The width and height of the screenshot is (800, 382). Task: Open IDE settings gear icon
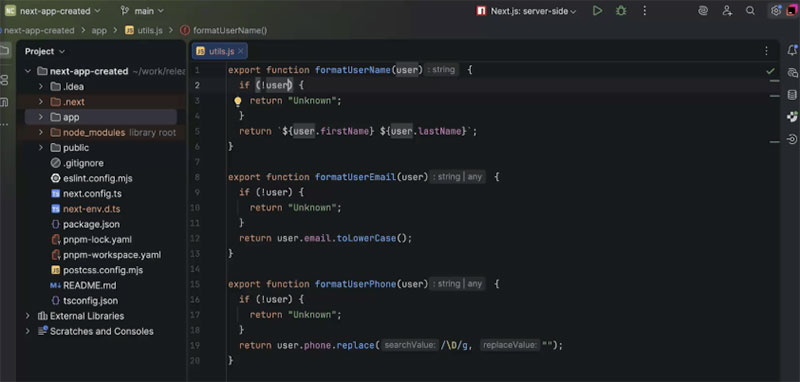pos(776,11)
